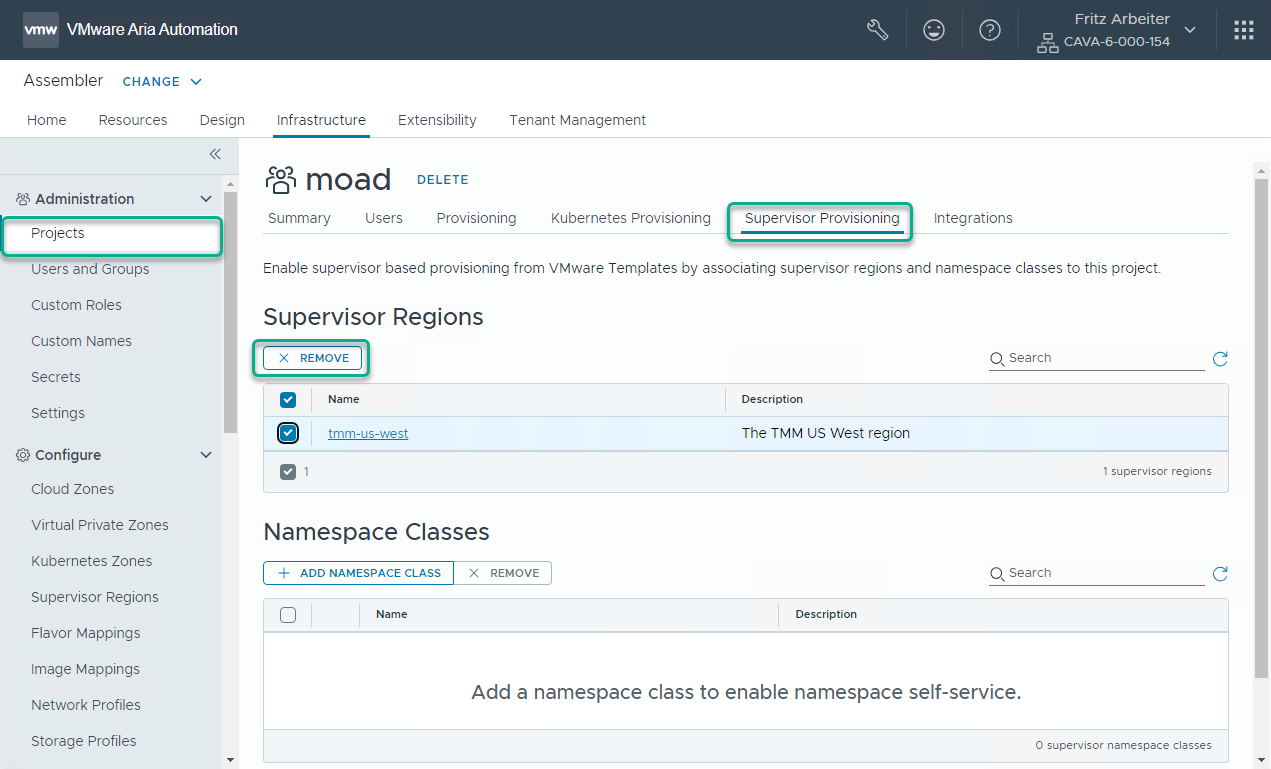
Task: Open the Design tab
Action: [x=222, y=120]
